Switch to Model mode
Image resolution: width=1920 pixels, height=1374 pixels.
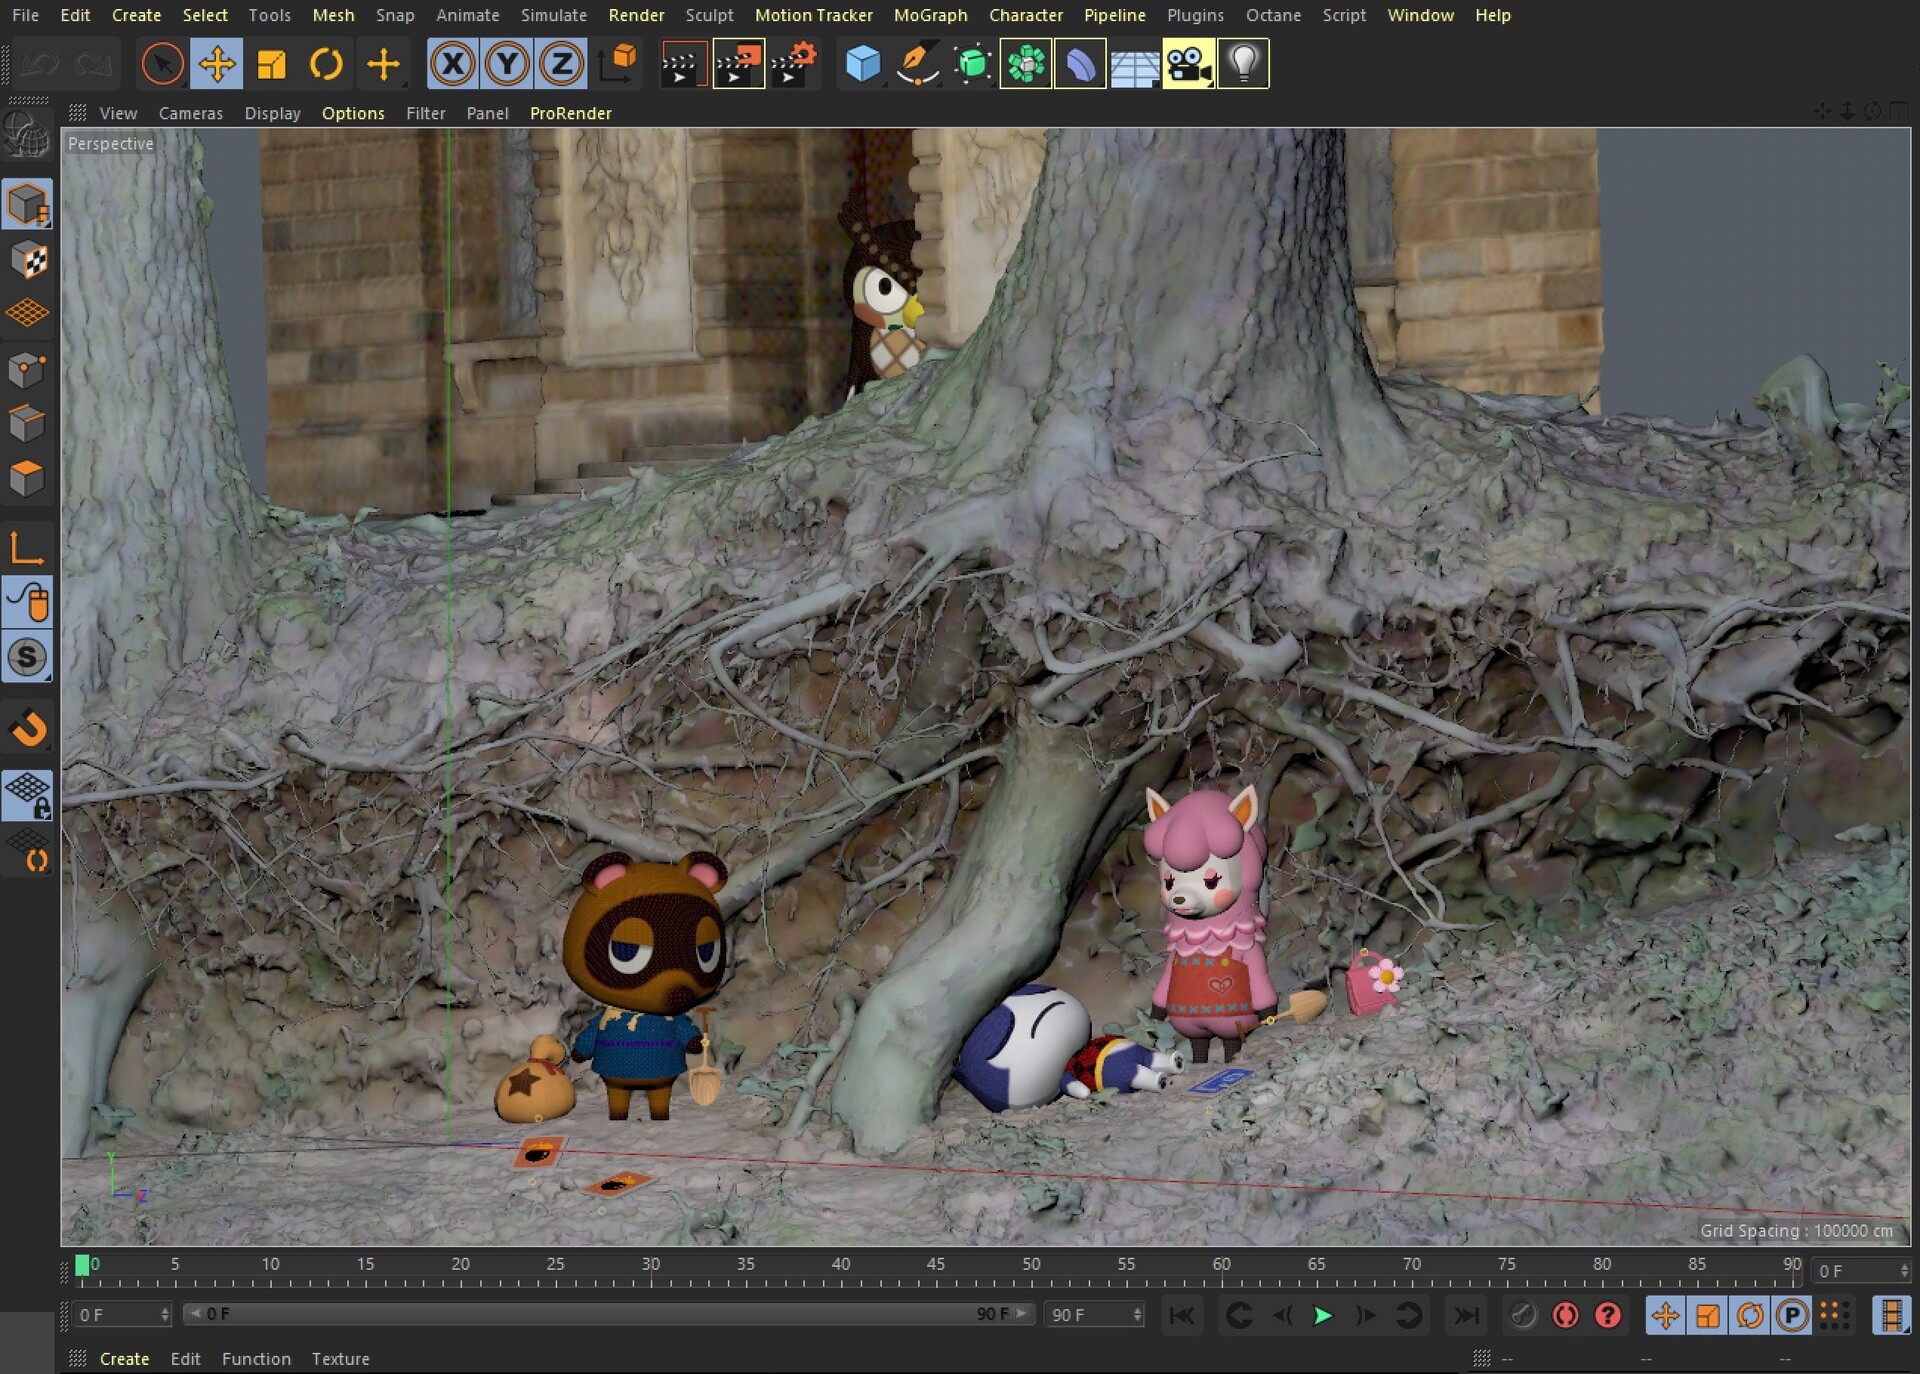(27, 205)
